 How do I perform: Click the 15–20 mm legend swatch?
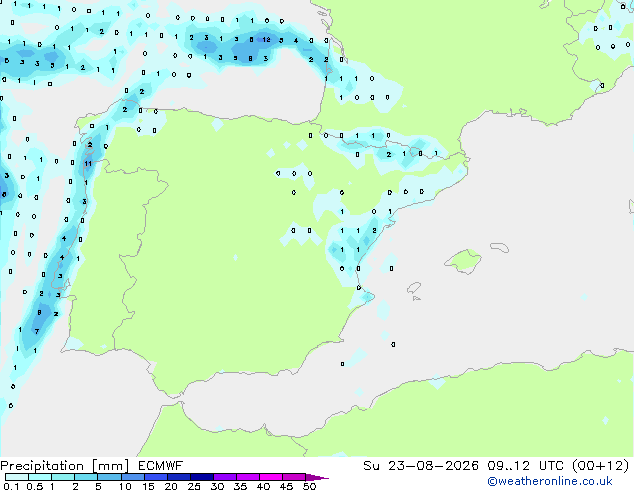click(155, 477)
